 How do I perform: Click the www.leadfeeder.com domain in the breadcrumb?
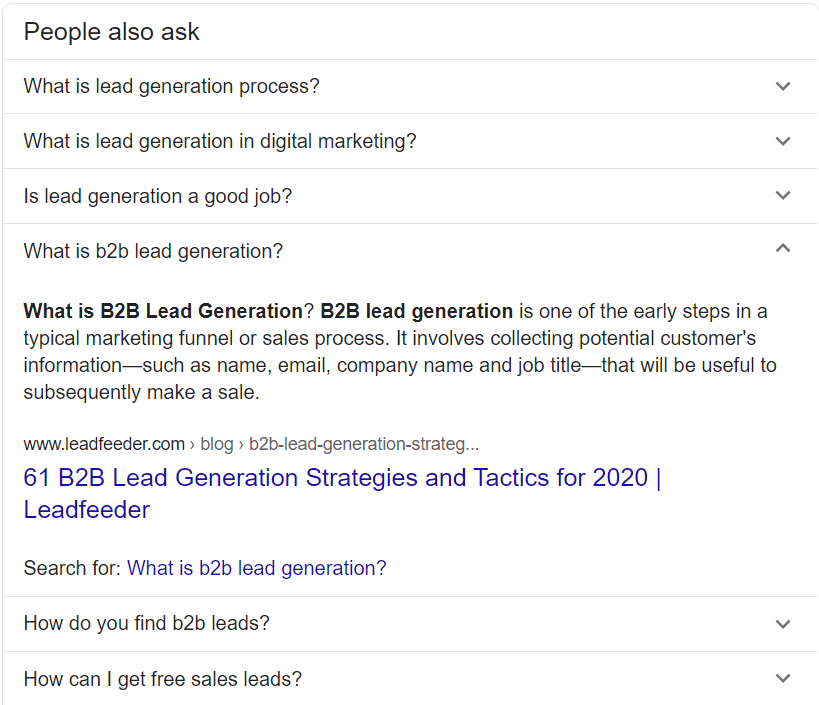[x=104, y=444]
